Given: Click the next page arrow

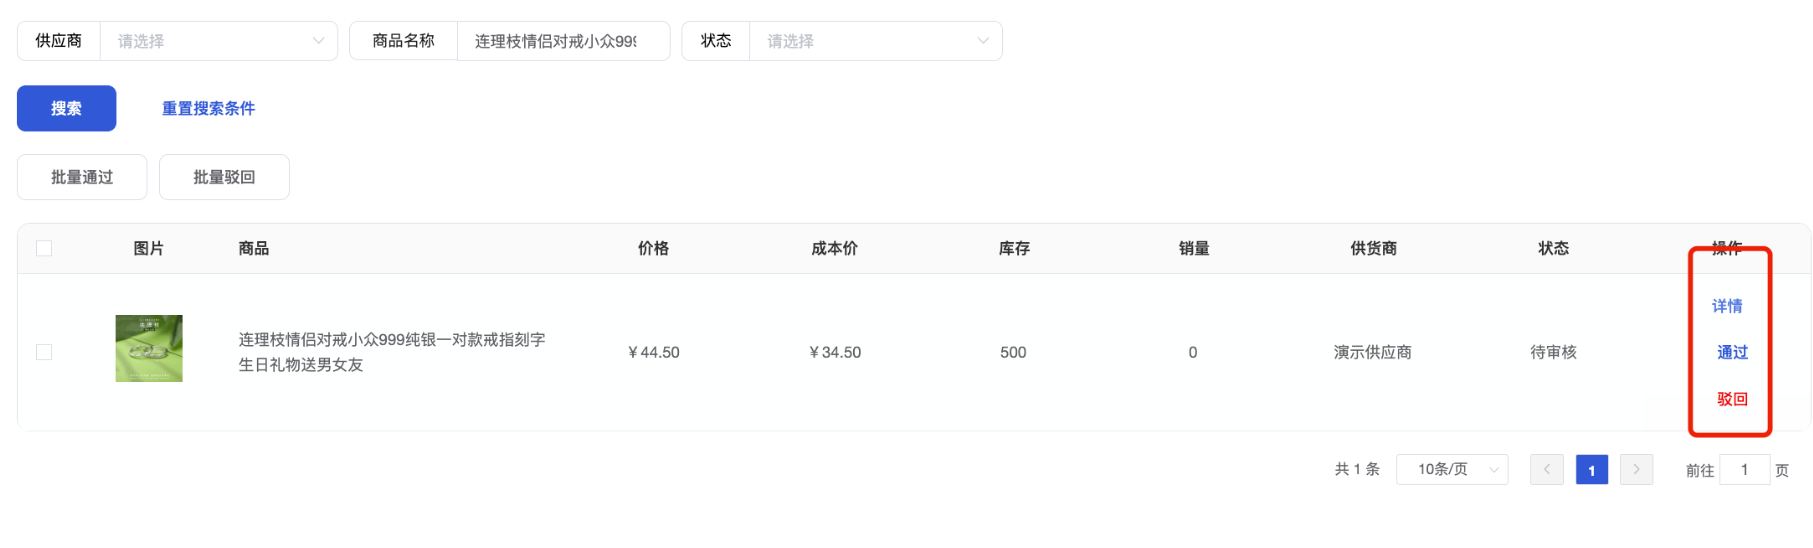Looking at the screenshot, I should tap(1636, 469).
